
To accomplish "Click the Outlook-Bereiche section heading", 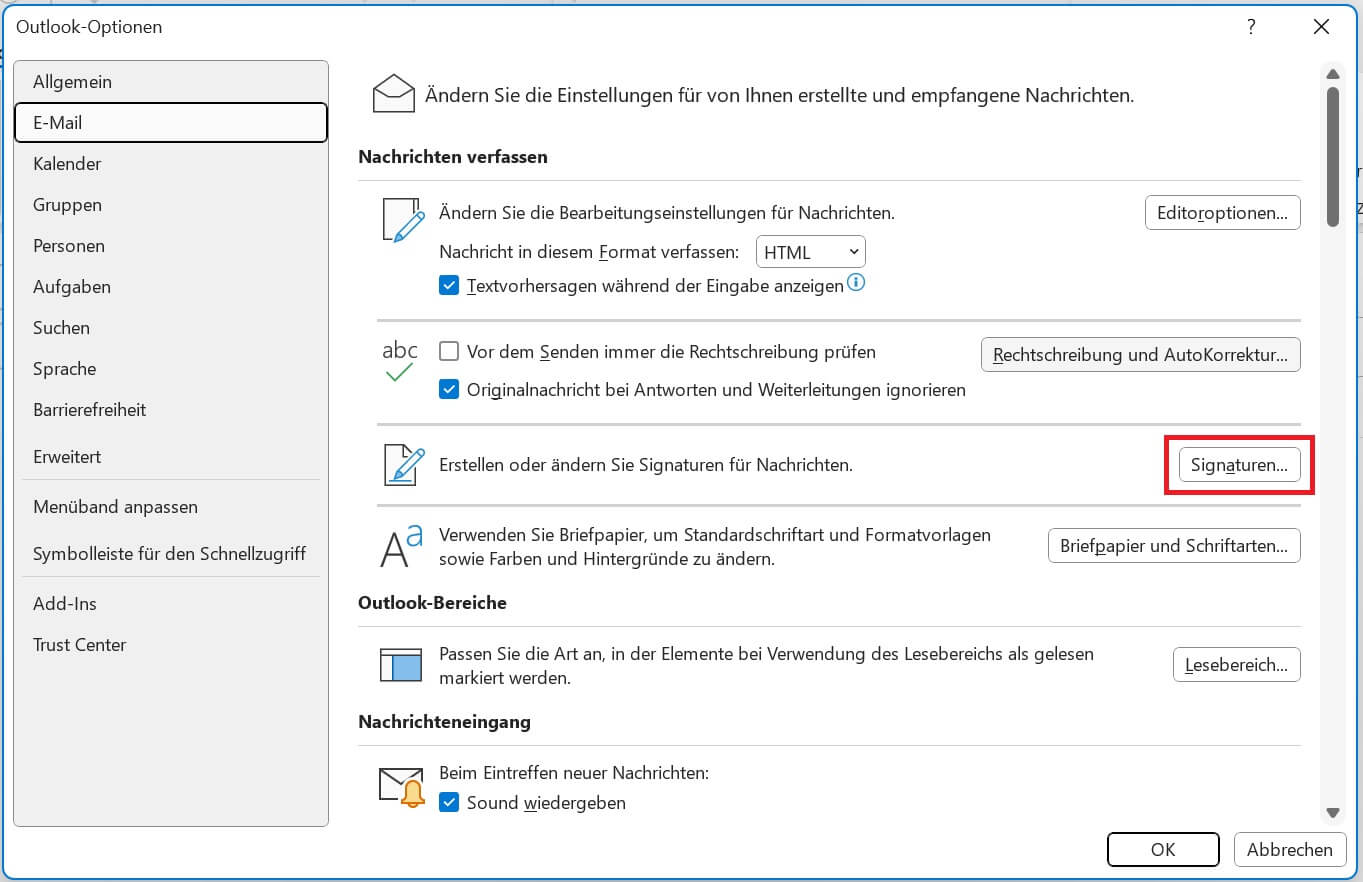I will coord(433,603).
